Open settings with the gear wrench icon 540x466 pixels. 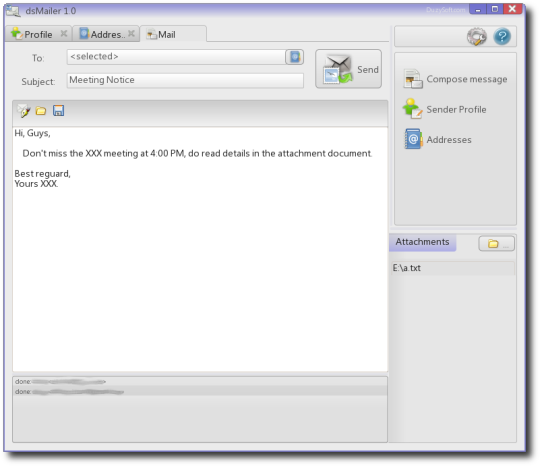pos(477,36)
